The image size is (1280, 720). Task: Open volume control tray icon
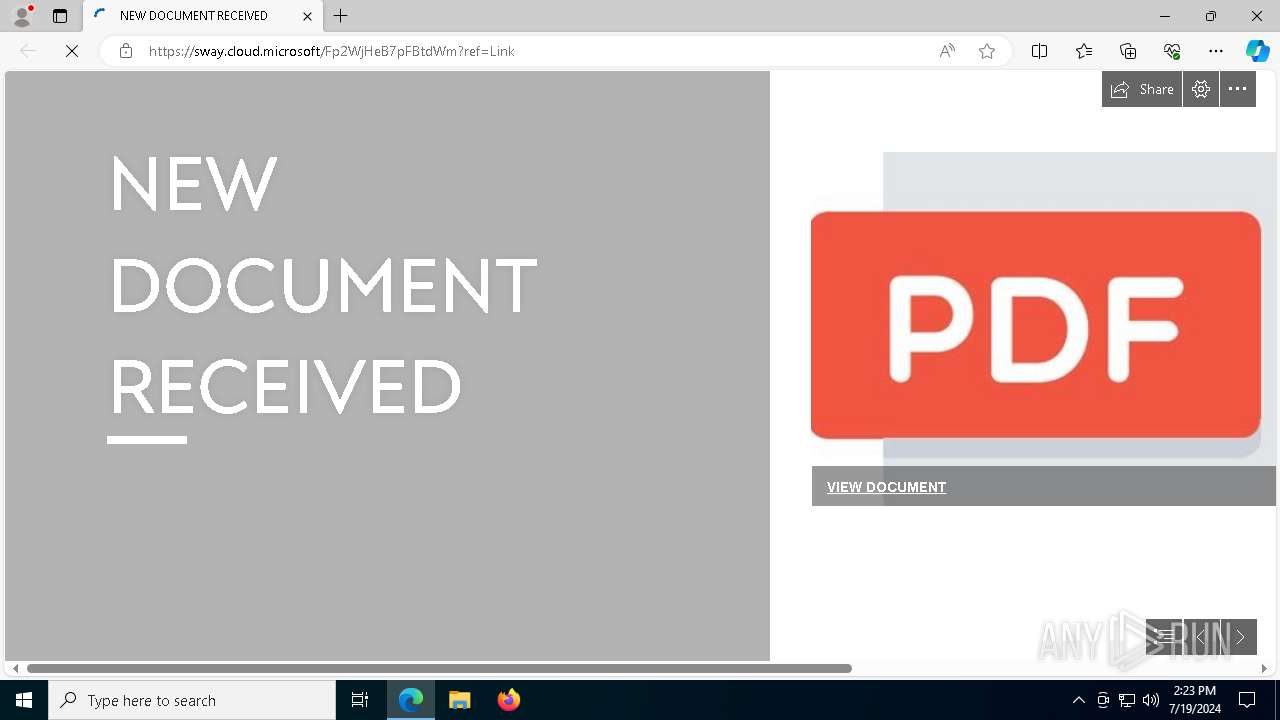(1151, 700)
